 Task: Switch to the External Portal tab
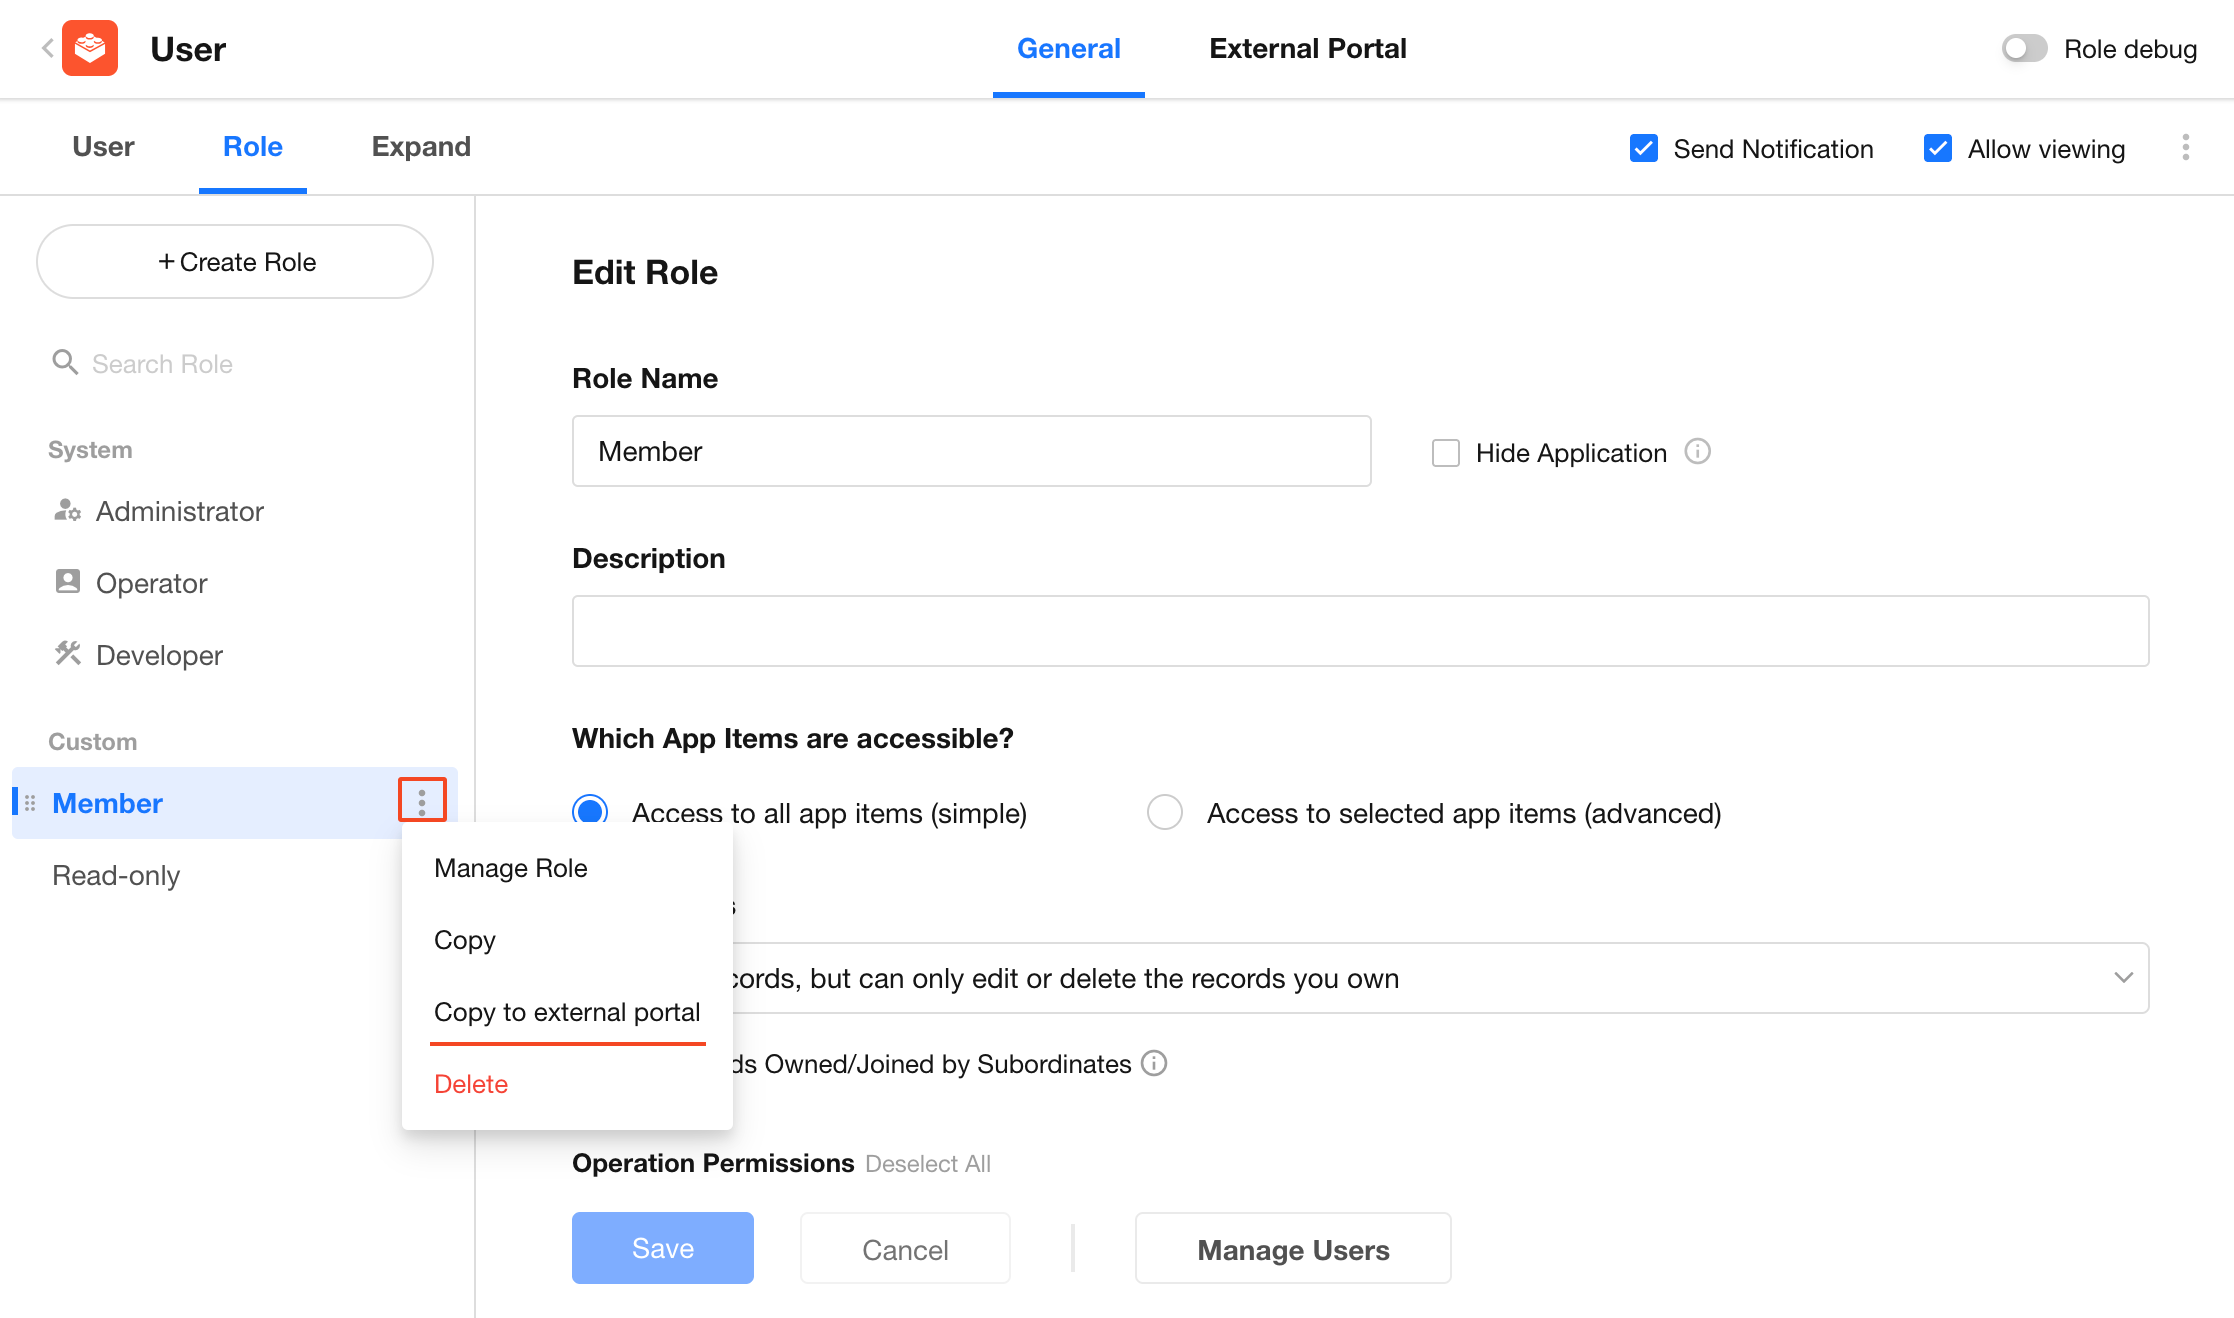click(x=1307, y=49)
